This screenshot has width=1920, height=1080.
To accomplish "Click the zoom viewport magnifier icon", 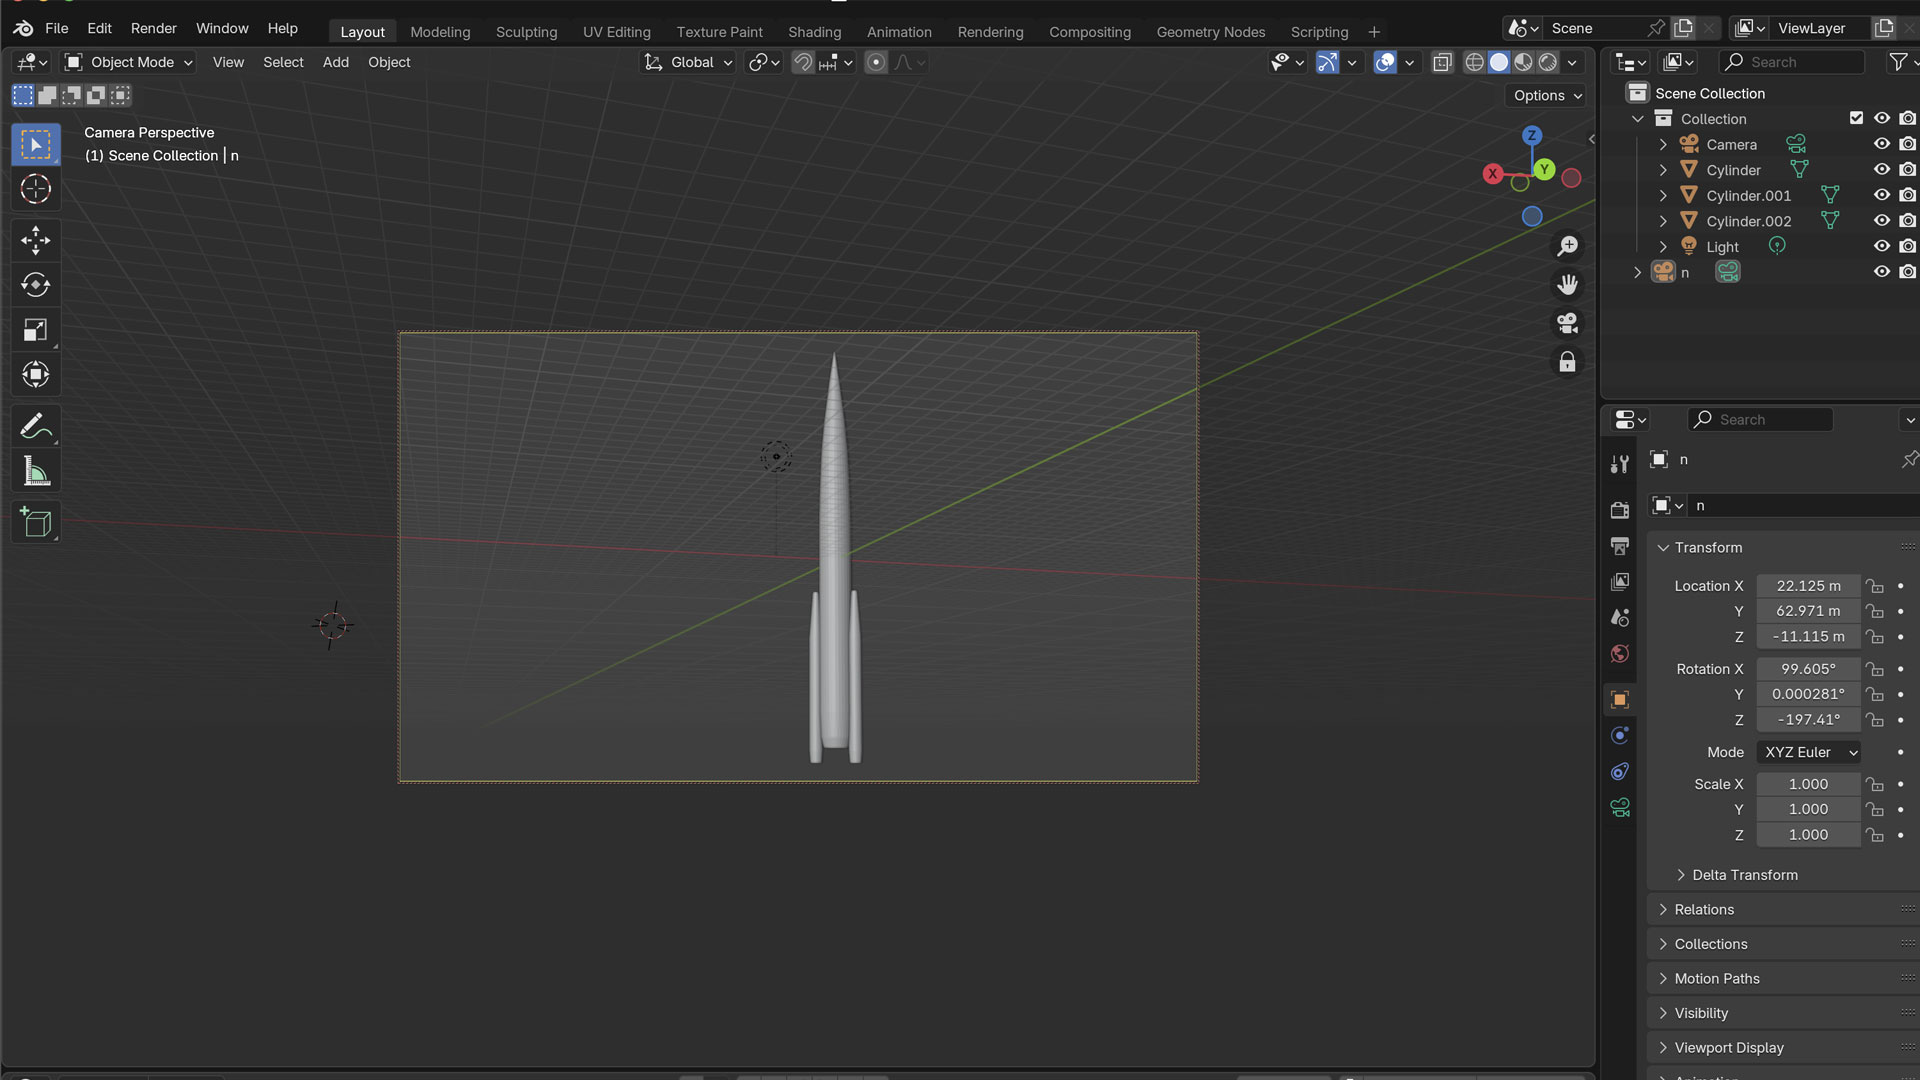I will coord(1567,246).
